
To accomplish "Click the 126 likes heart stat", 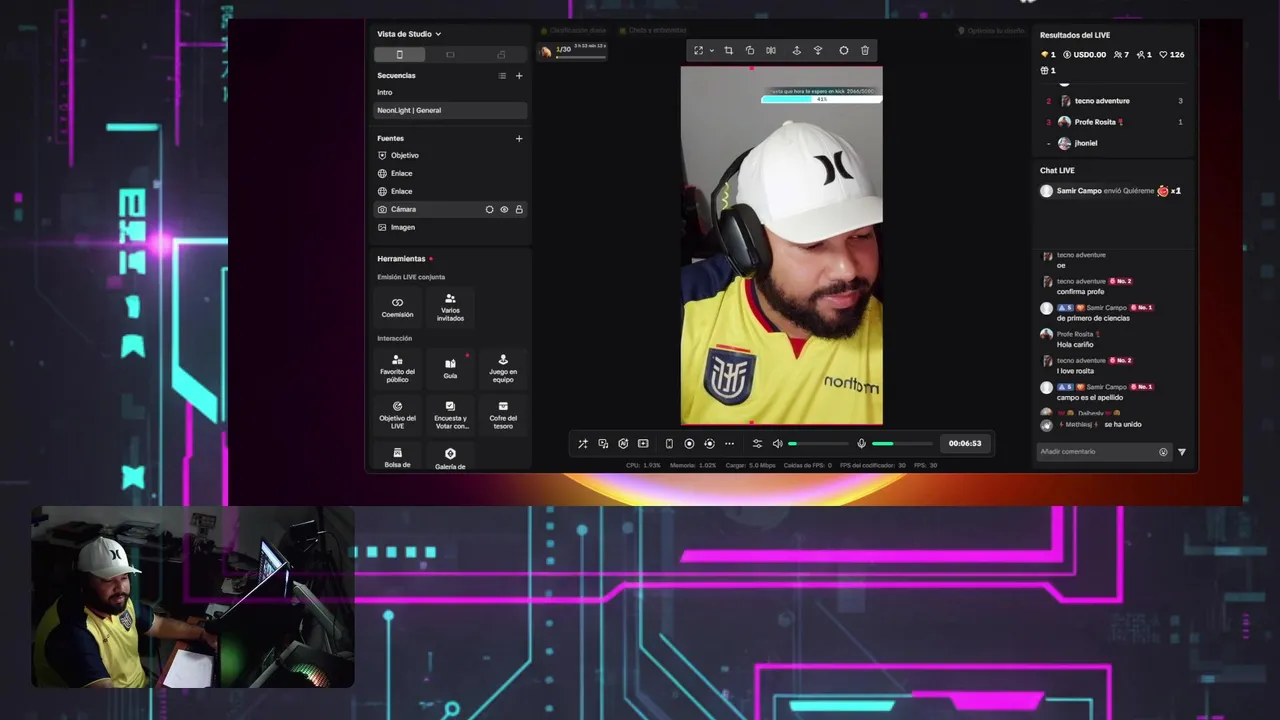I will (x=1172, y=55).
